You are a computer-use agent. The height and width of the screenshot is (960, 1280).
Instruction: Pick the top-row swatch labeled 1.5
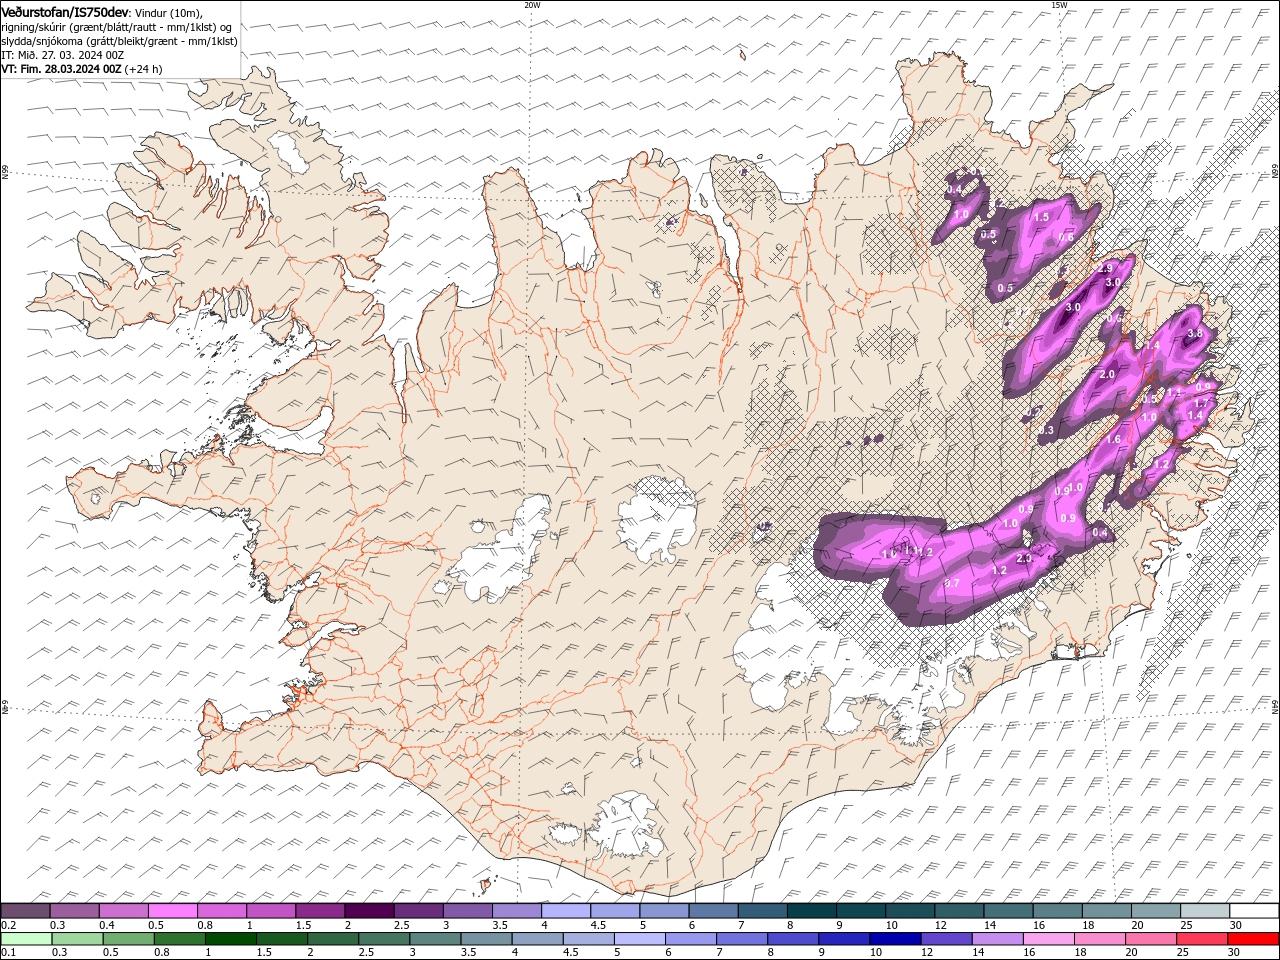(x=320, y=911)
